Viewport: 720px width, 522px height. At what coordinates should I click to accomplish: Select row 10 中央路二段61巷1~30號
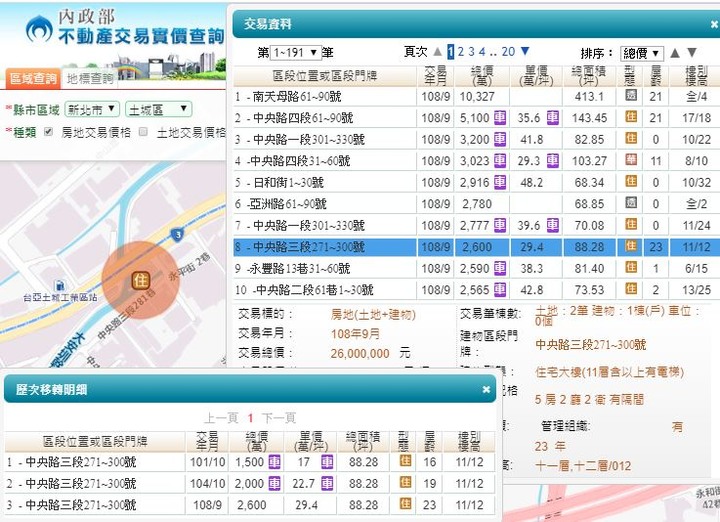click(x=476, y=290)
